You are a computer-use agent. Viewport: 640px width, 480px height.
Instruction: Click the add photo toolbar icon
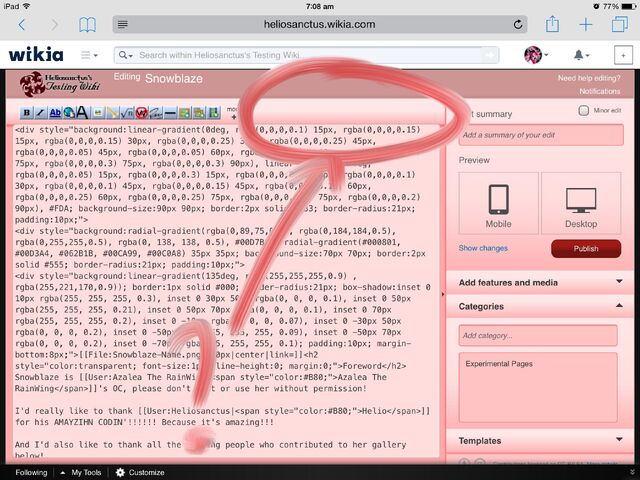184,113
